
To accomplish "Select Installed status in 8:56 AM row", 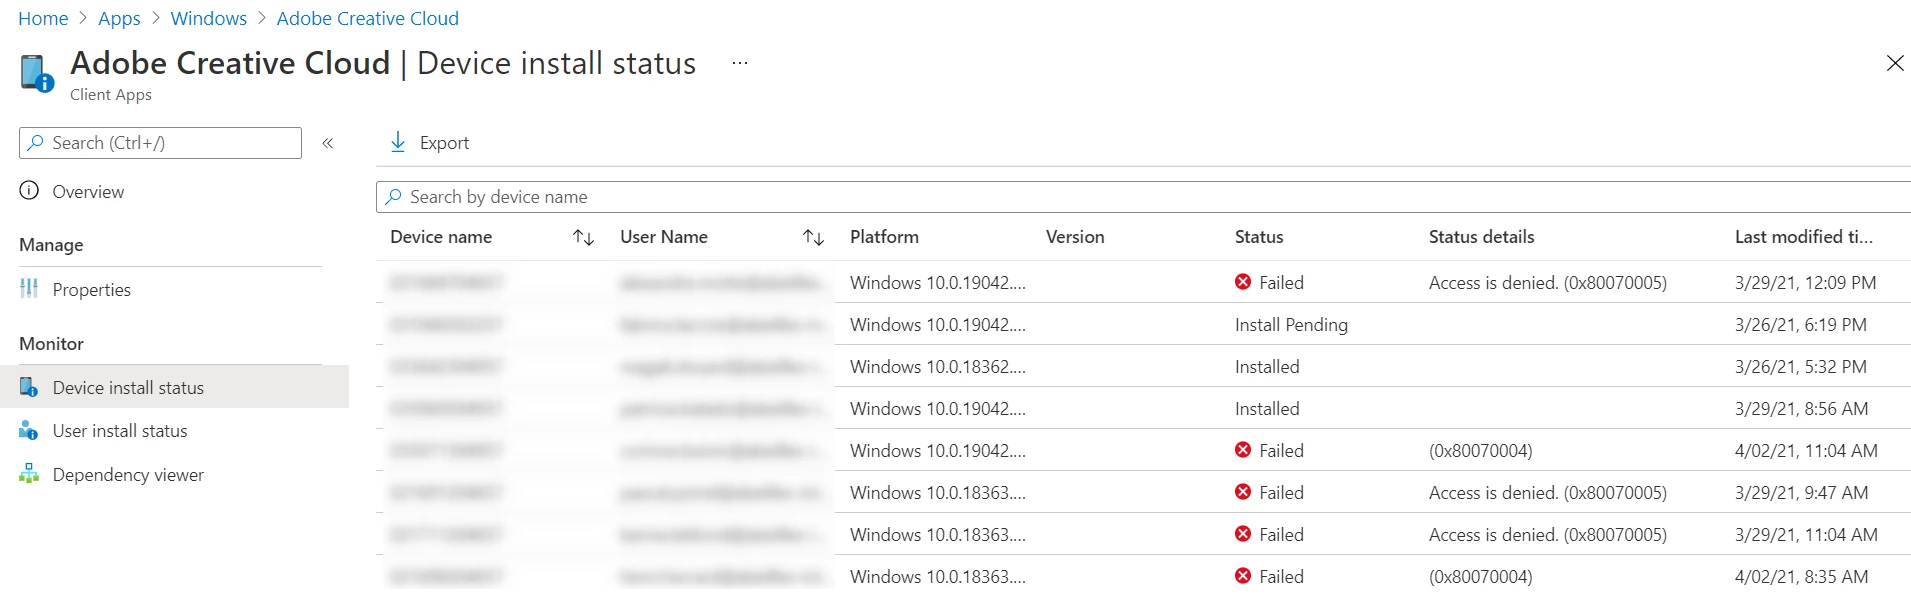I will coord(1267,409).
